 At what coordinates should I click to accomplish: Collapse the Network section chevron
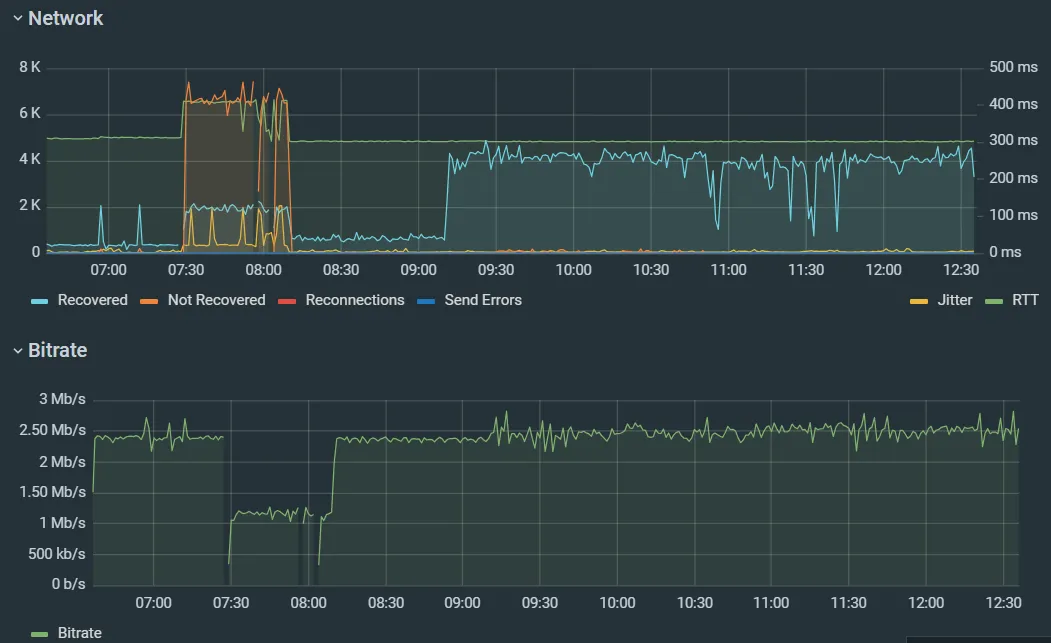tap(18, 19)
